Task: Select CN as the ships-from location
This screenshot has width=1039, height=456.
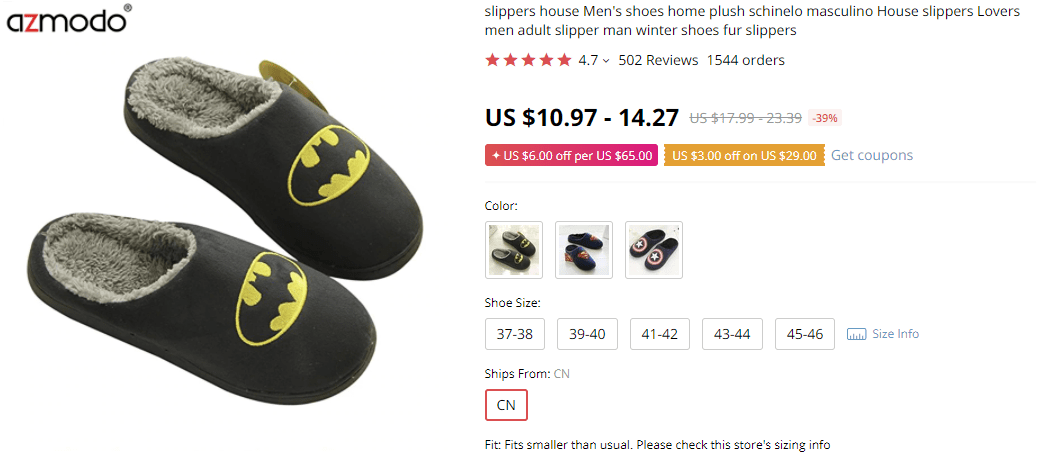Action: point(506,405)
